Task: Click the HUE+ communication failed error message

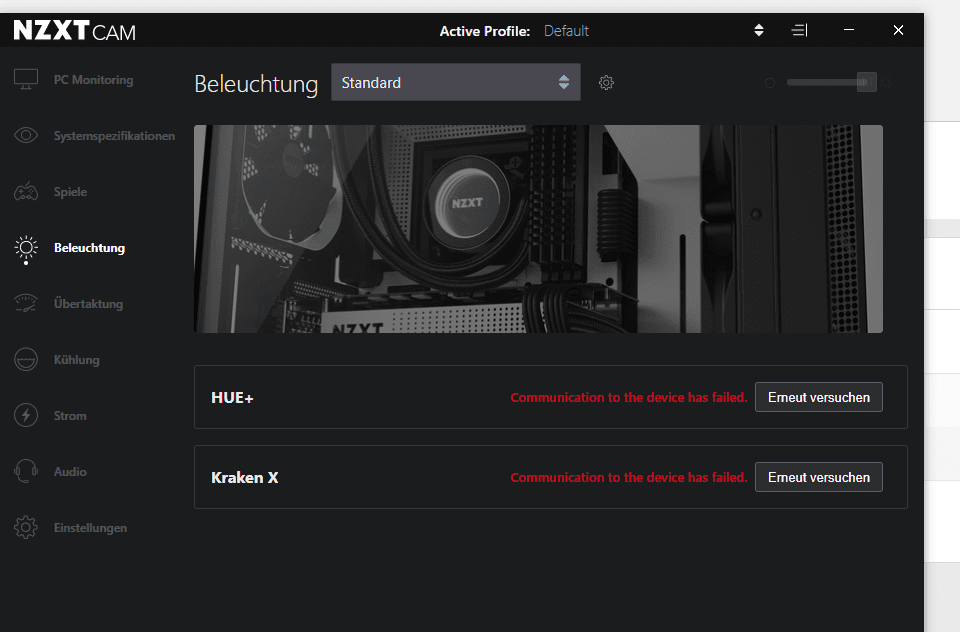Action: tap(629, 397)
